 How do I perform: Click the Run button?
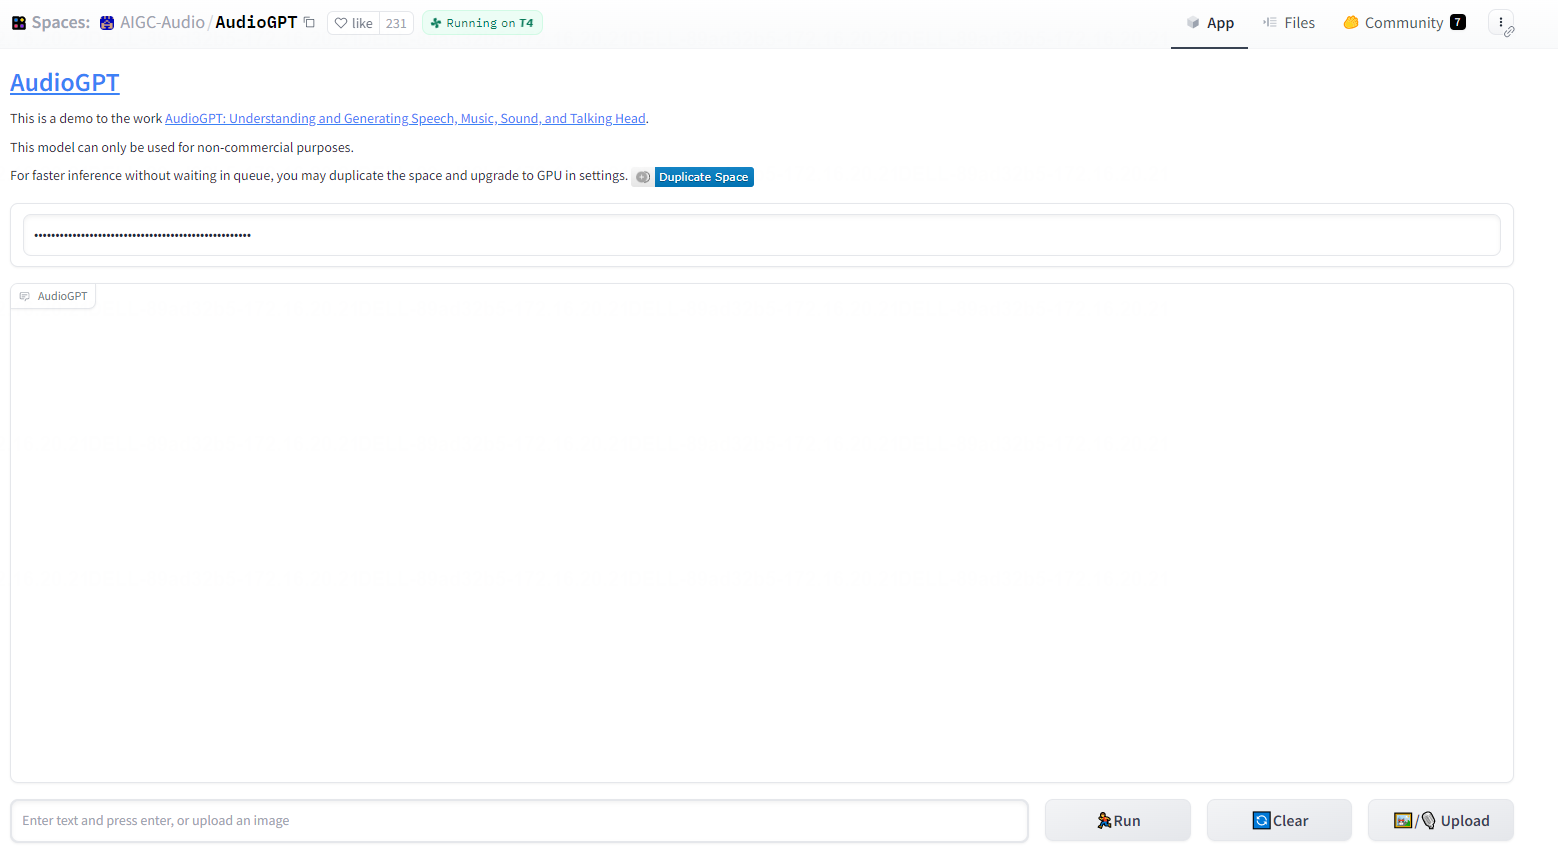(x=1118, y=821)
